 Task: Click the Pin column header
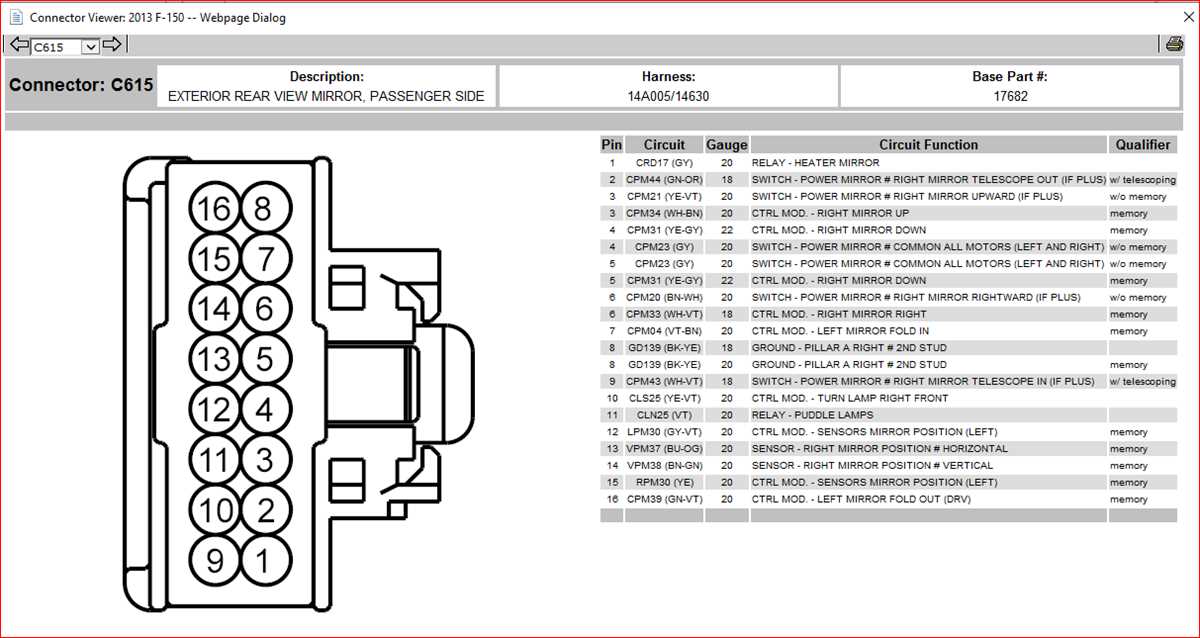point(612,145)
